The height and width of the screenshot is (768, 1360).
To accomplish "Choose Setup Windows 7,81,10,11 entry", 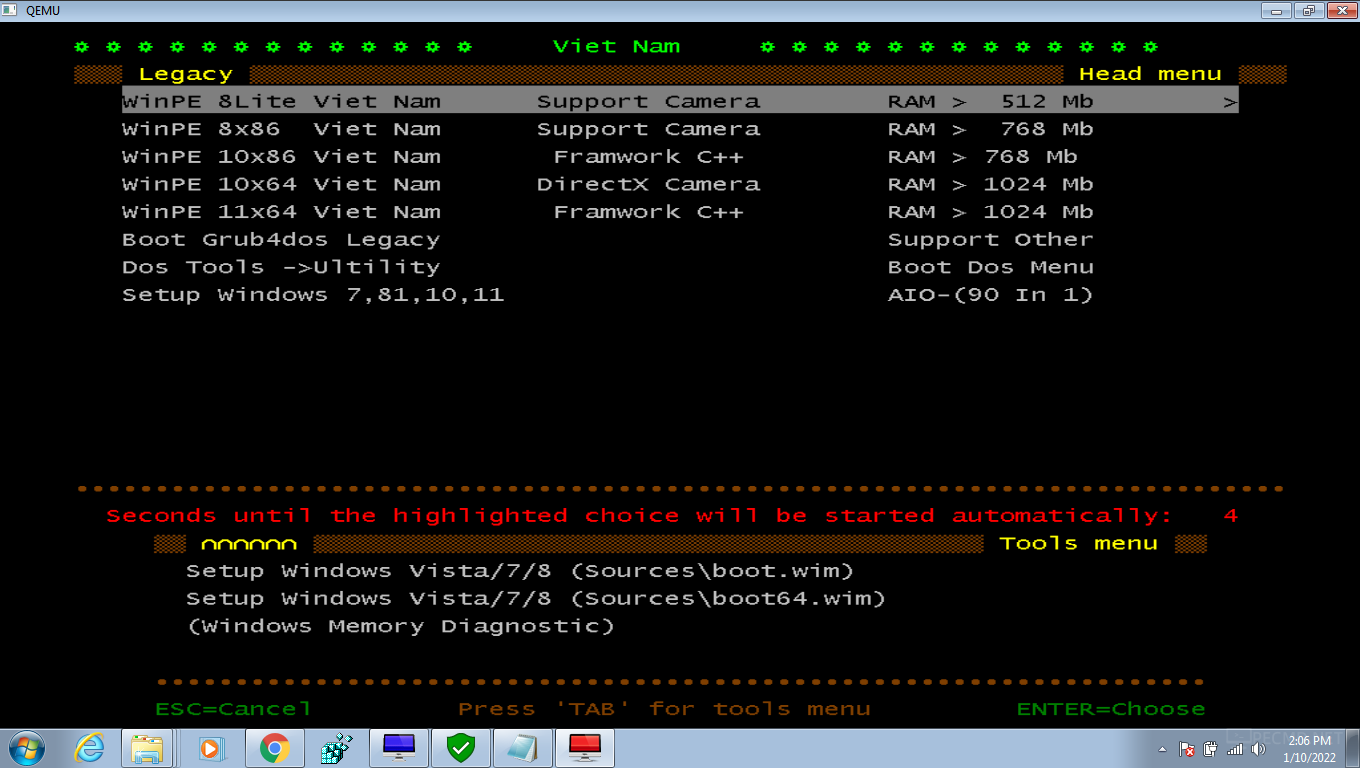I will click(x=313, y=295).
